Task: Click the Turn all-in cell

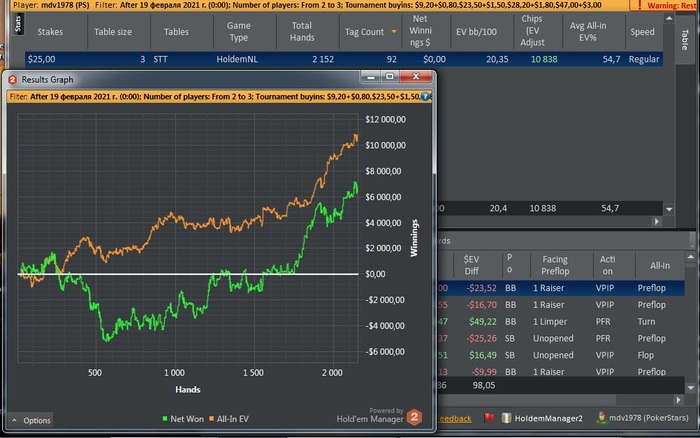Action: click(646, 321)
